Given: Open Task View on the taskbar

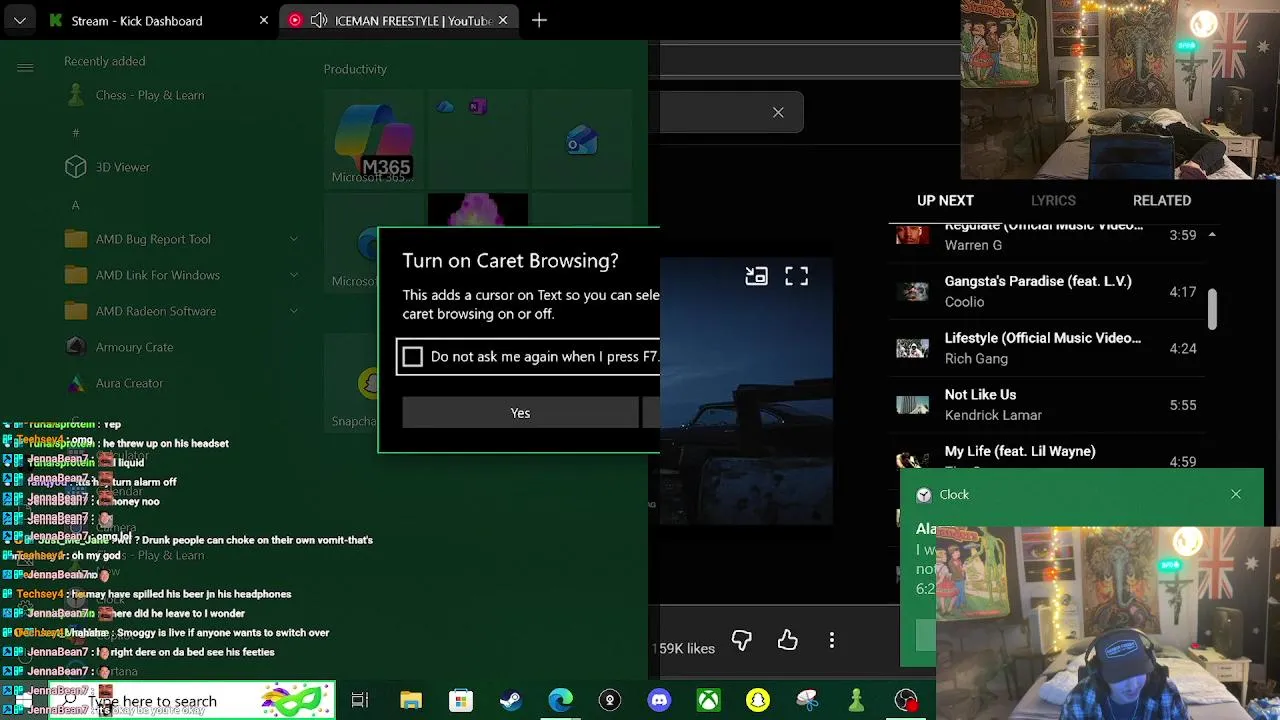Looking at the screenshot, I should point(360,700).
